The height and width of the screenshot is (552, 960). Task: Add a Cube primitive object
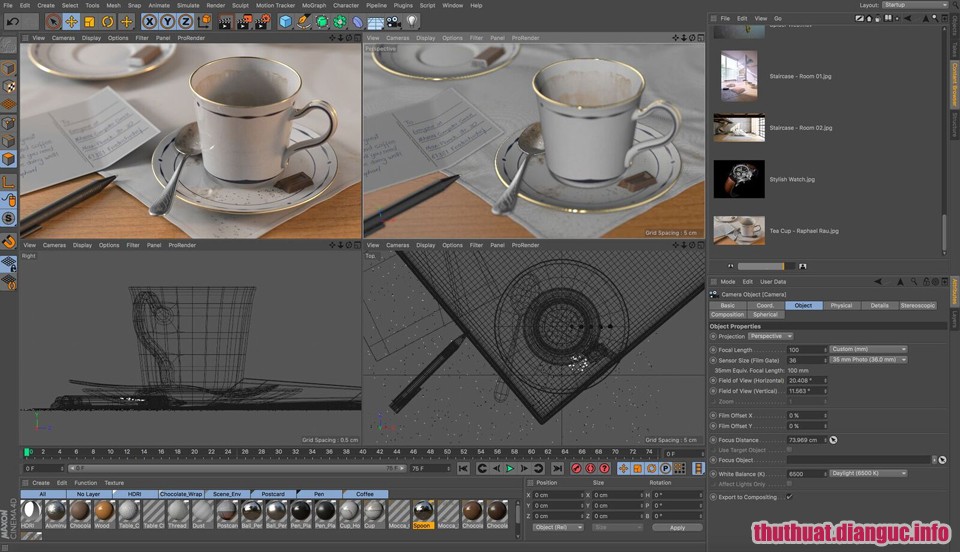(285, 22)
